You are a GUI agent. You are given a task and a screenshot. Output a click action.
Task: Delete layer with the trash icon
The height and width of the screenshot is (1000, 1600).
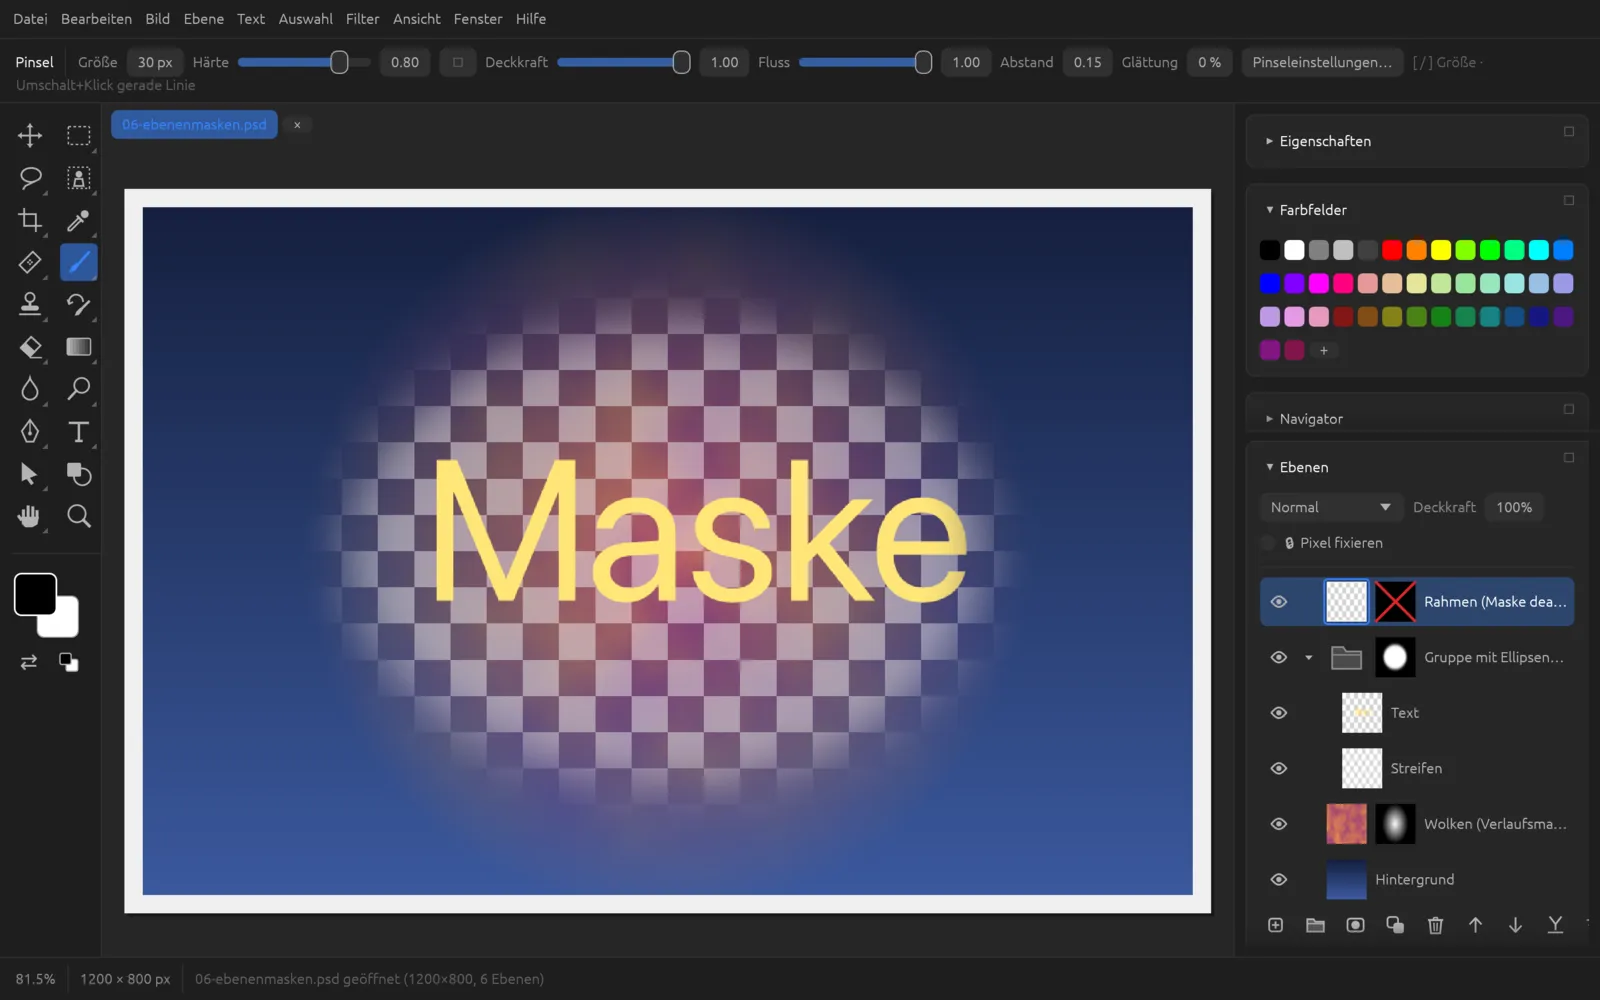click(x=1435, y=925)
